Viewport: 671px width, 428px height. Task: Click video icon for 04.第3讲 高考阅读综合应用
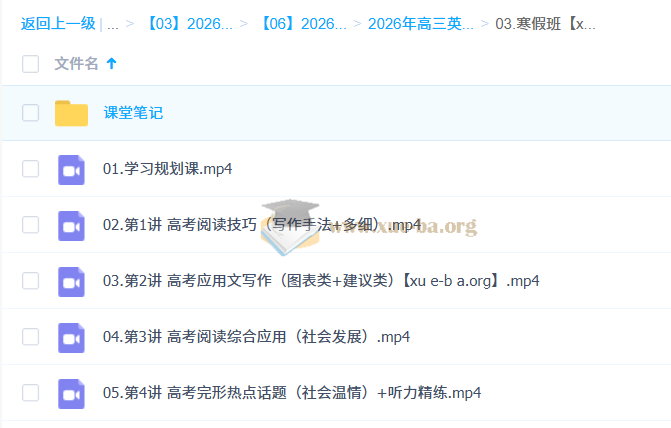(71, 337)
